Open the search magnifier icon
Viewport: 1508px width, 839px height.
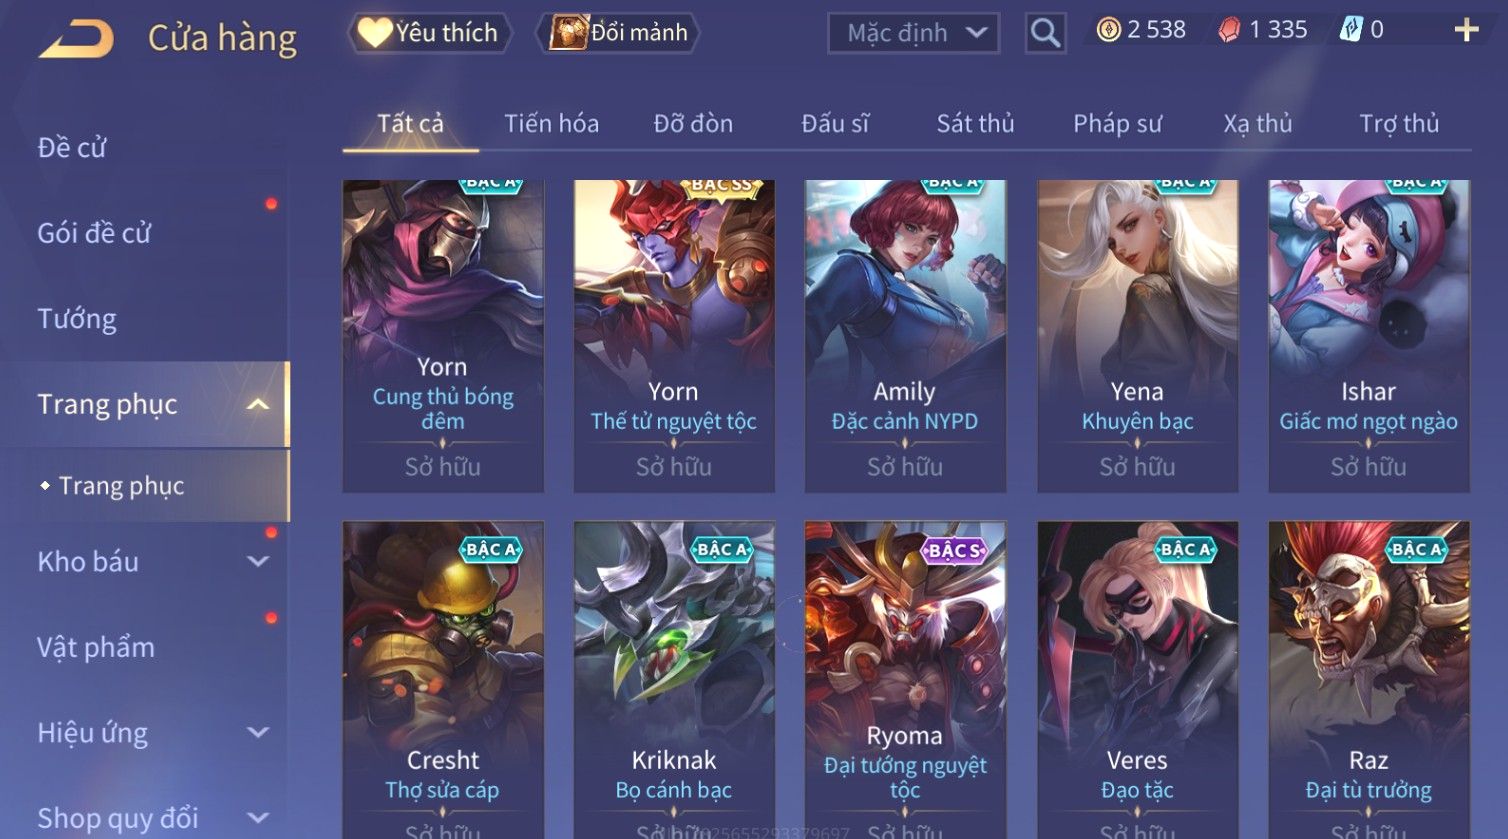1045,33
